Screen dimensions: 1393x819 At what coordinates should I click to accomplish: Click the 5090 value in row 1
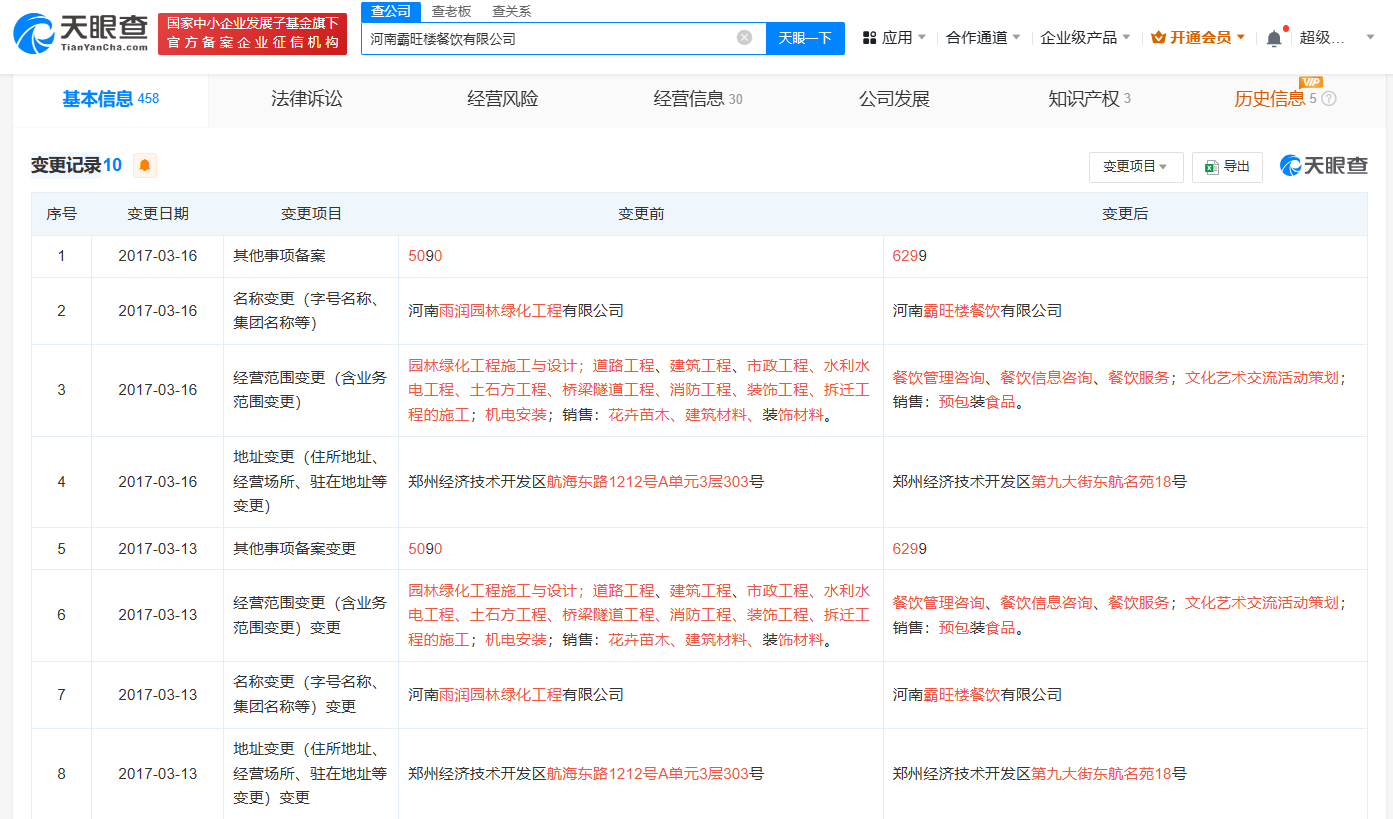(x=425, y=256)
